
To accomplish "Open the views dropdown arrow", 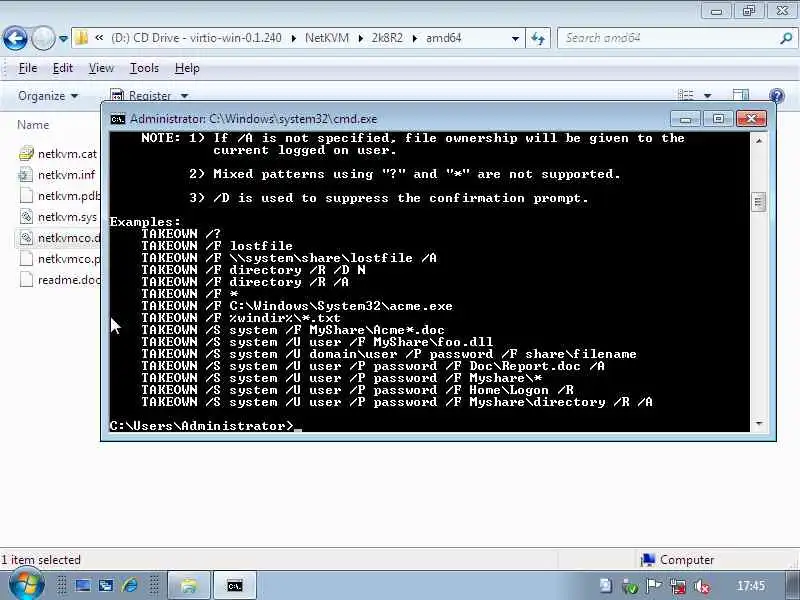I will pyautogui.click(x=708, y=96).
